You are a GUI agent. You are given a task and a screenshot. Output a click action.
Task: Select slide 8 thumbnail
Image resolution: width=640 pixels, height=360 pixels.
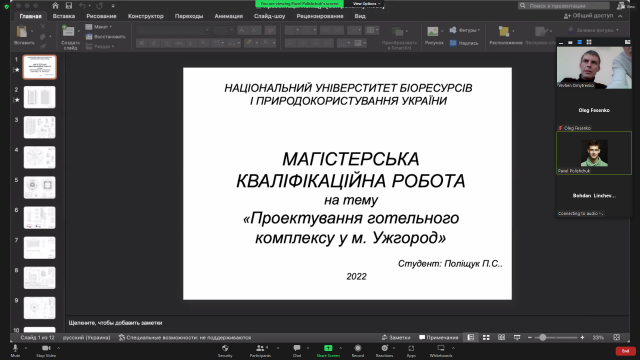40,278
